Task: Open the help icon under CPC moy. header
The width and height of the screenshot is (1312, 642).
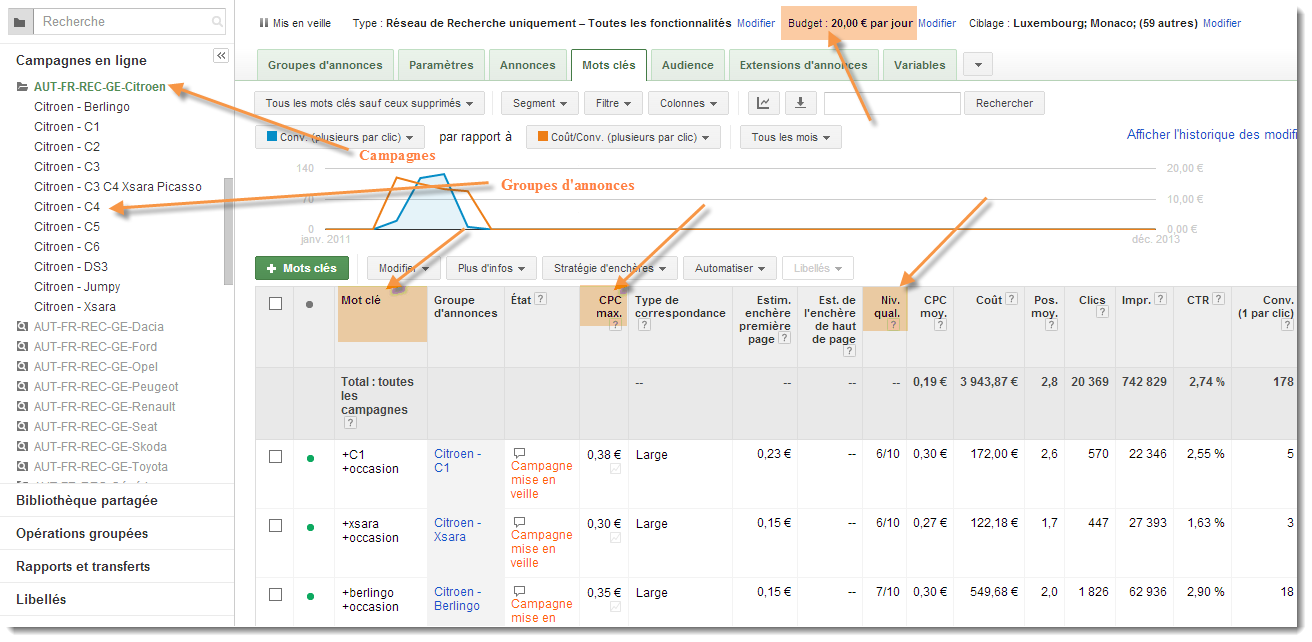Action: click(940, 325)
